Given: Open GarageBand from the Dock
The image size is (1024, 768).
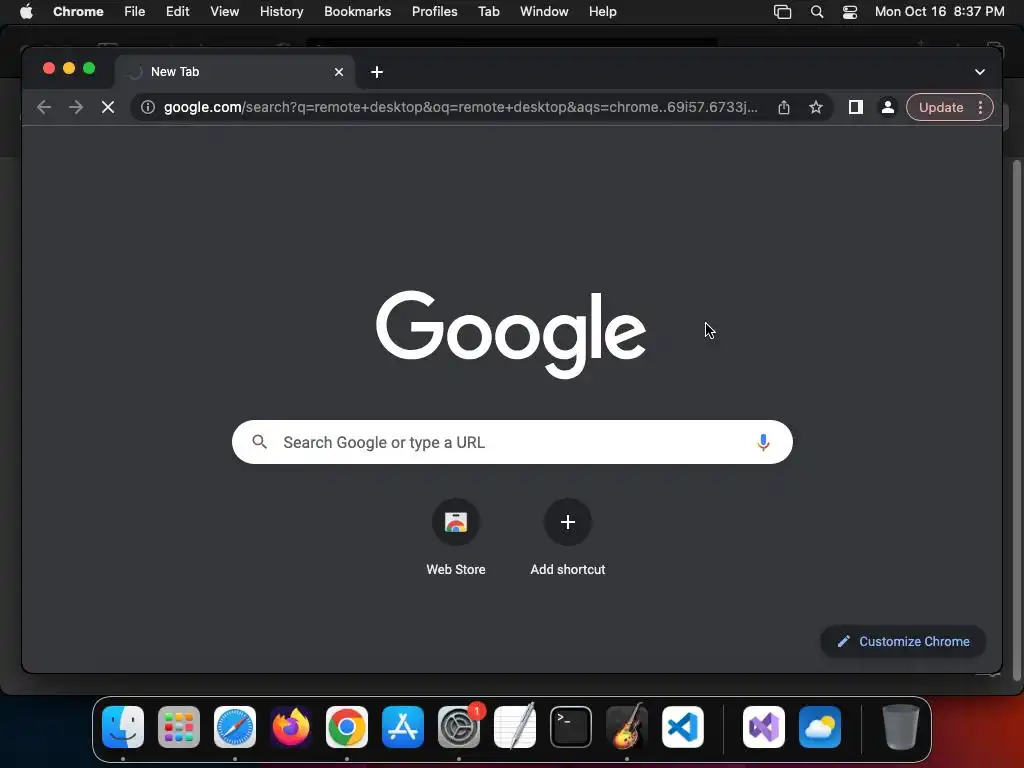Looking at the screenshot, I should coord(627,727).
